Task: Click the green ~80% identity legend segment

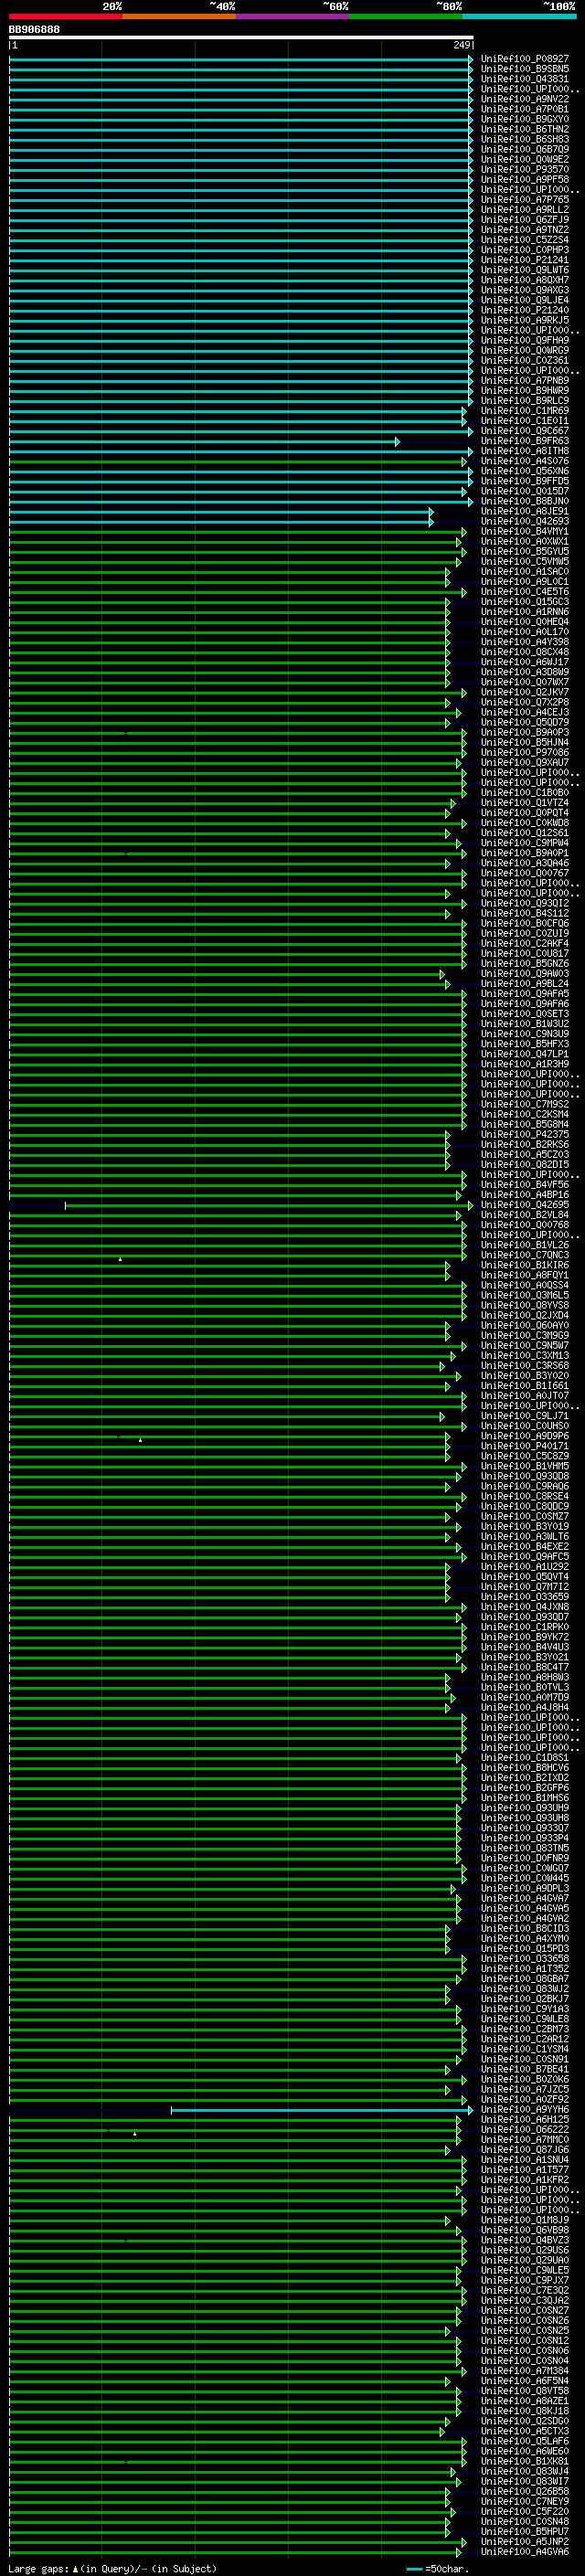Action: tap(406, 16)
